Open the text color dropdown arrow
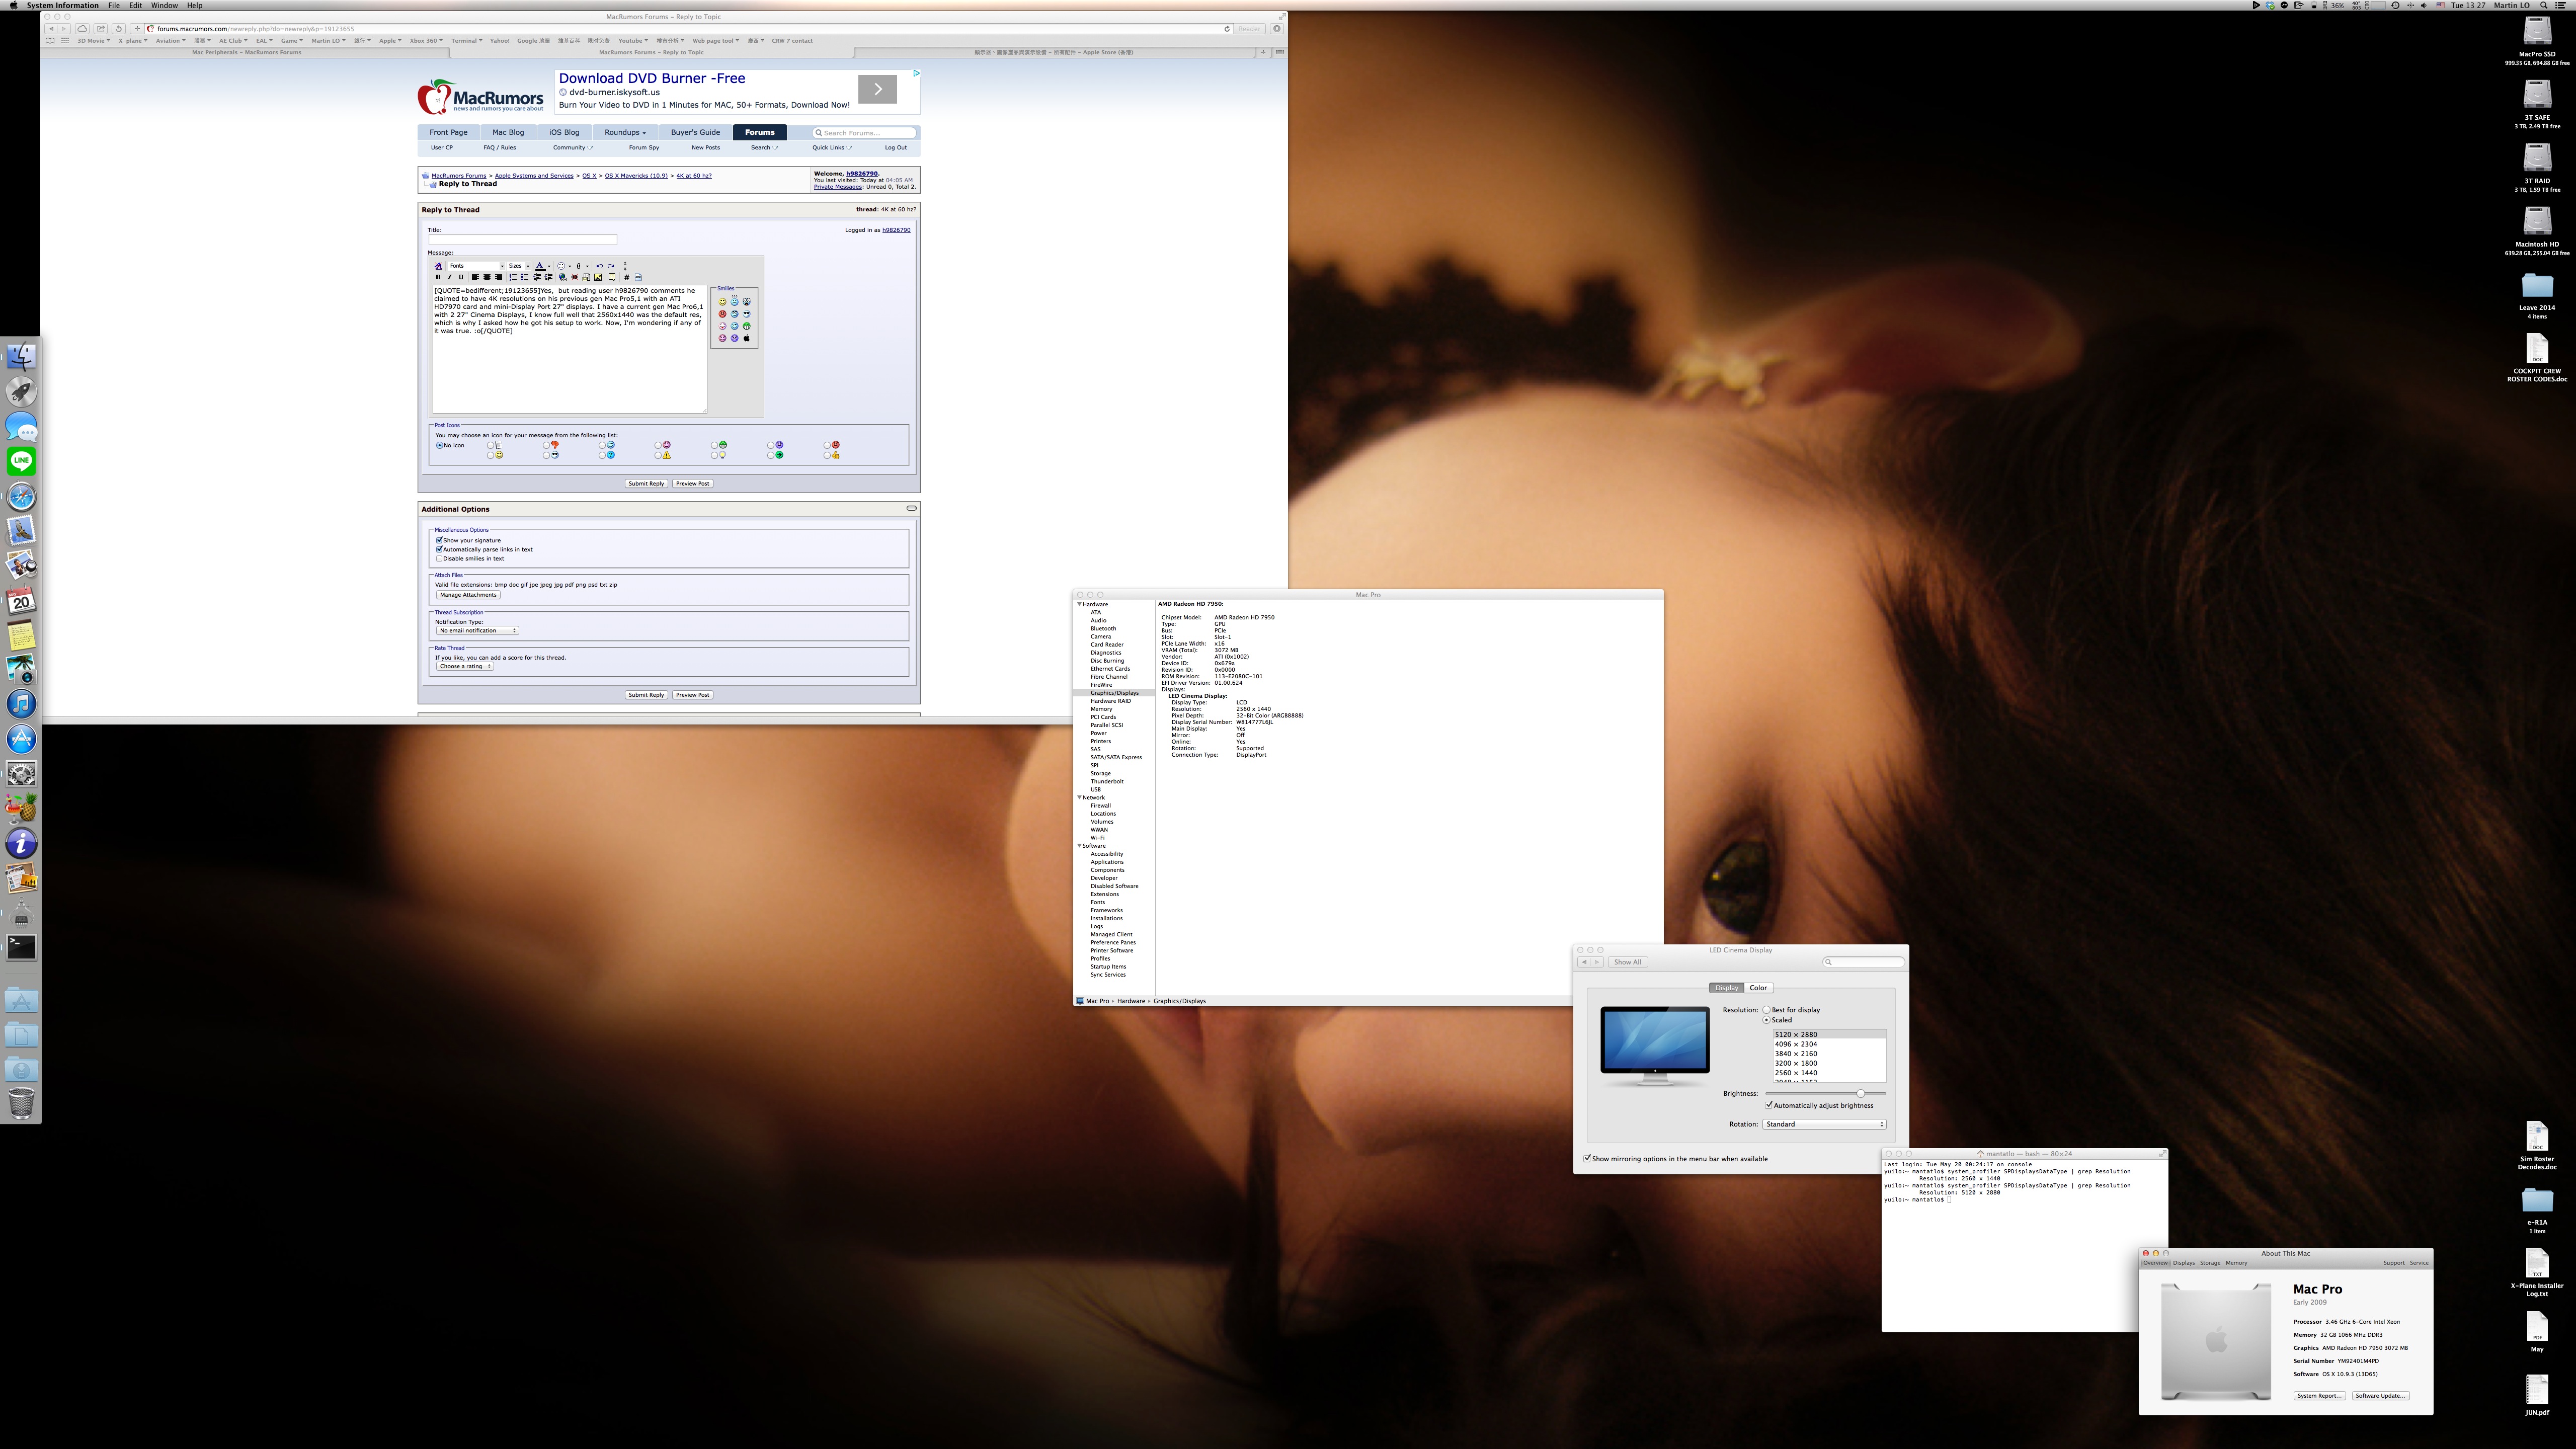The image size is (2576, 1449). (x=549, y=266)
